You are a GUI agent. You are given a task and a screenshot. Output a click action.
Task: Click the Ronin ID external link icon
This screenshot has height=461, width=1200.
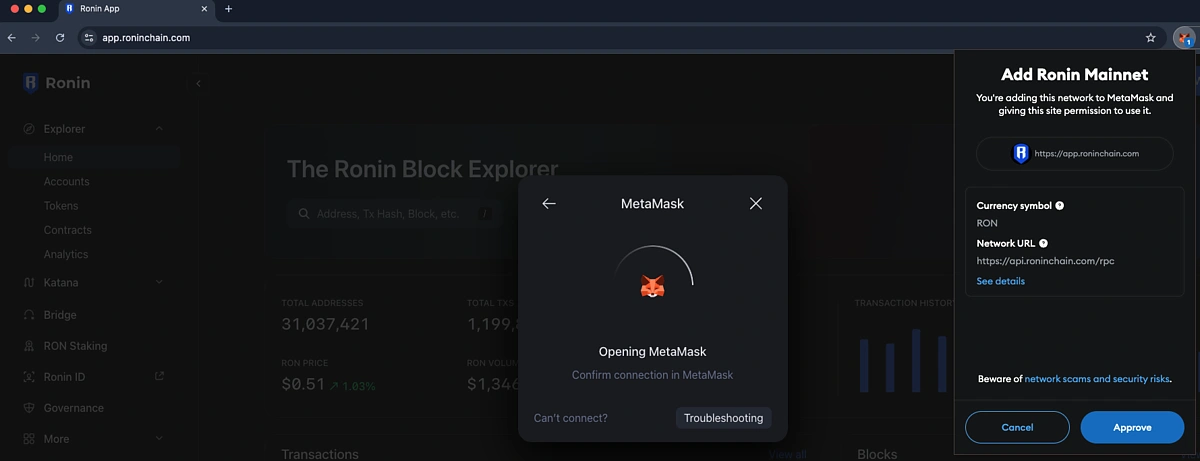[159, 376]
